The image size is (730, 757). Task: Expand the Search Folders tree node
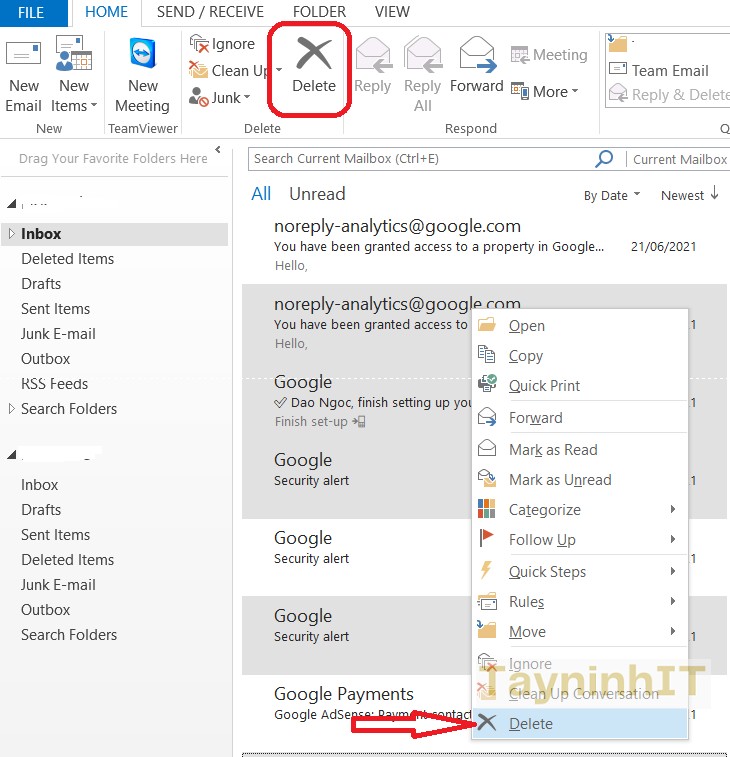(11, 409)
